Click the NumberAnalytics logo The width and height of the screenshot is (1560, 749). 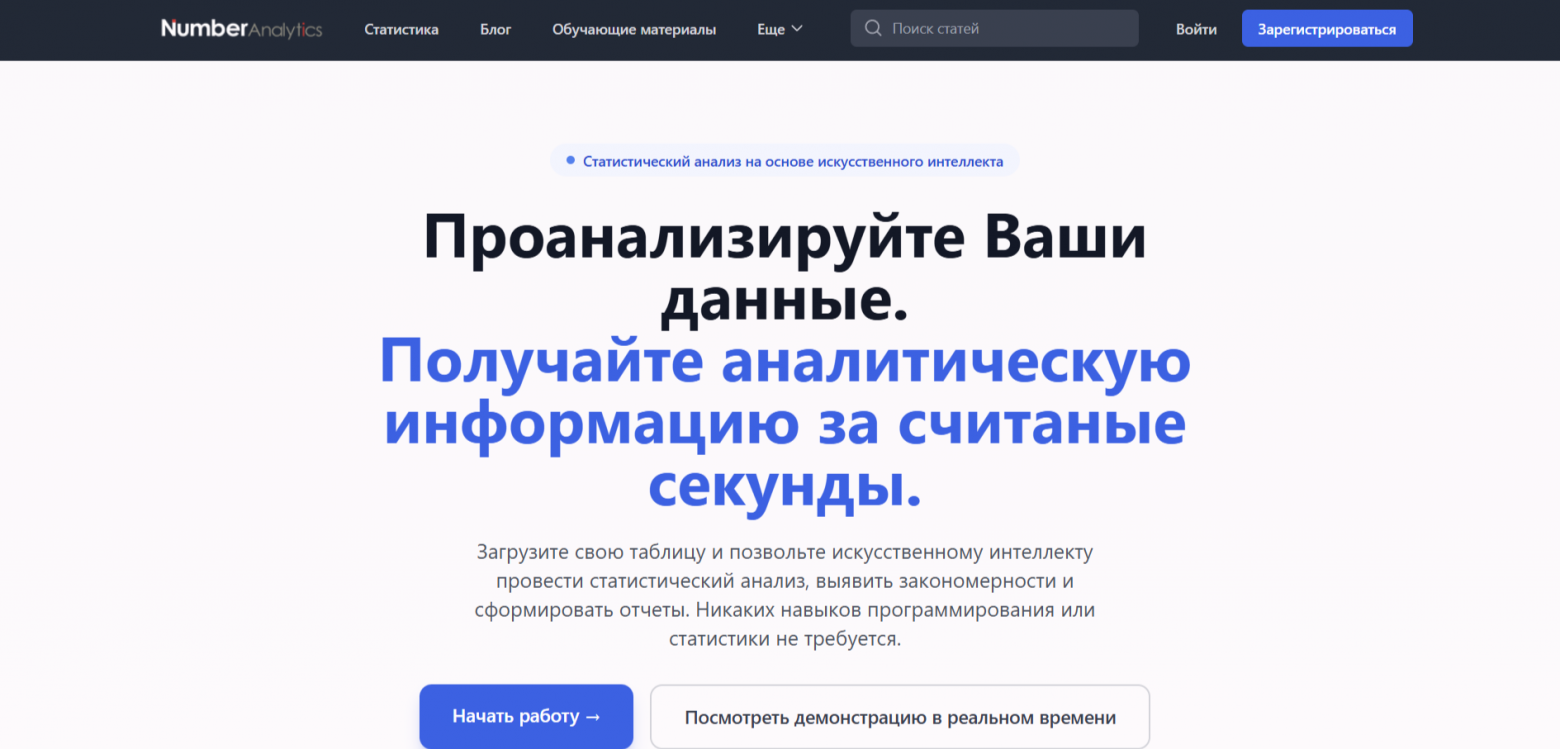coord(240,29)
